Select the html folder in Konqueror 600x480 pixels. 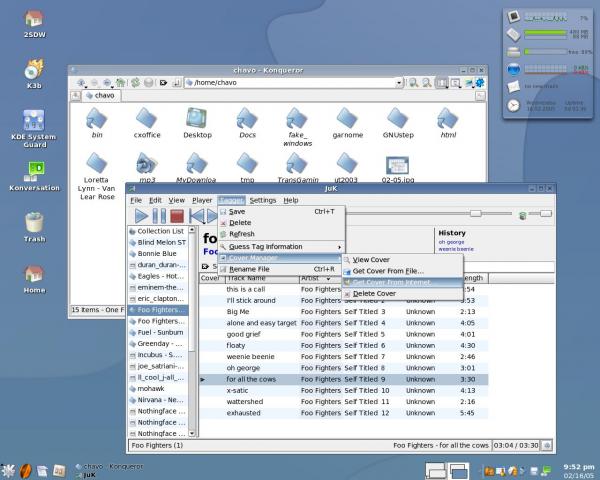448,122
